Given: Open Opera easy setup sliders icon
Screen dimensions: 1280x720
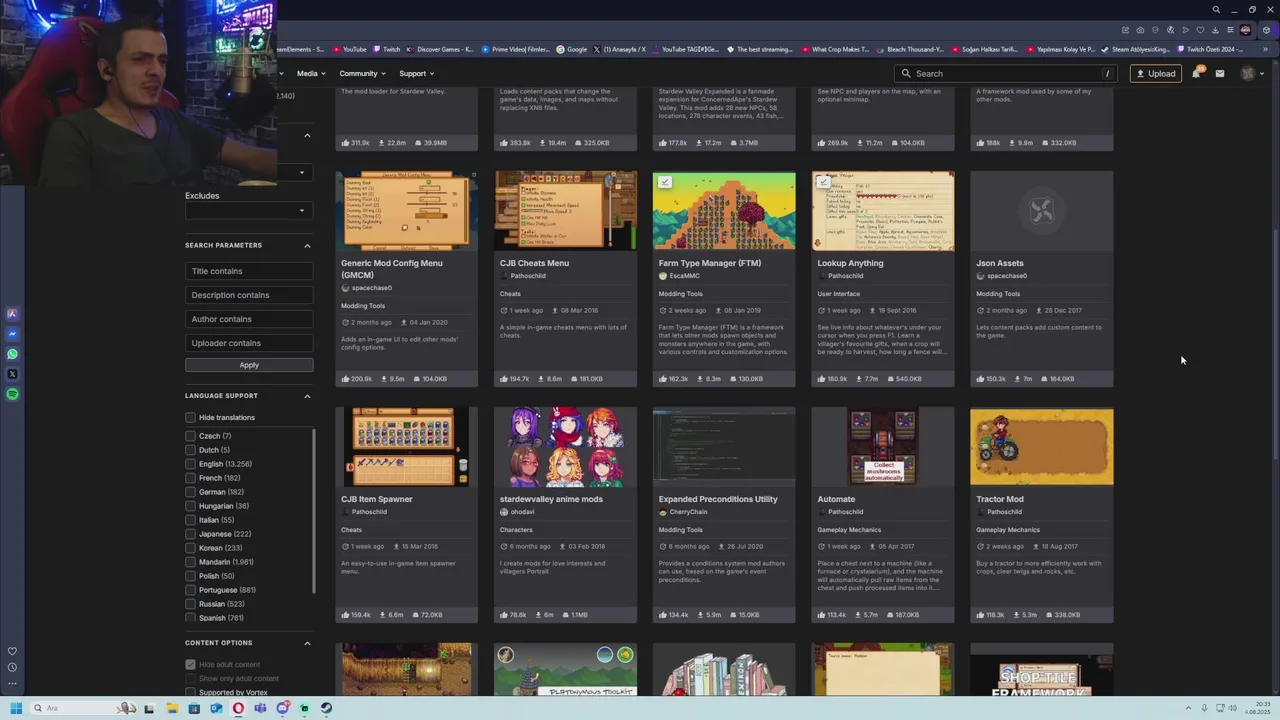Looking at the screenshot, I should coord(1230,30).
